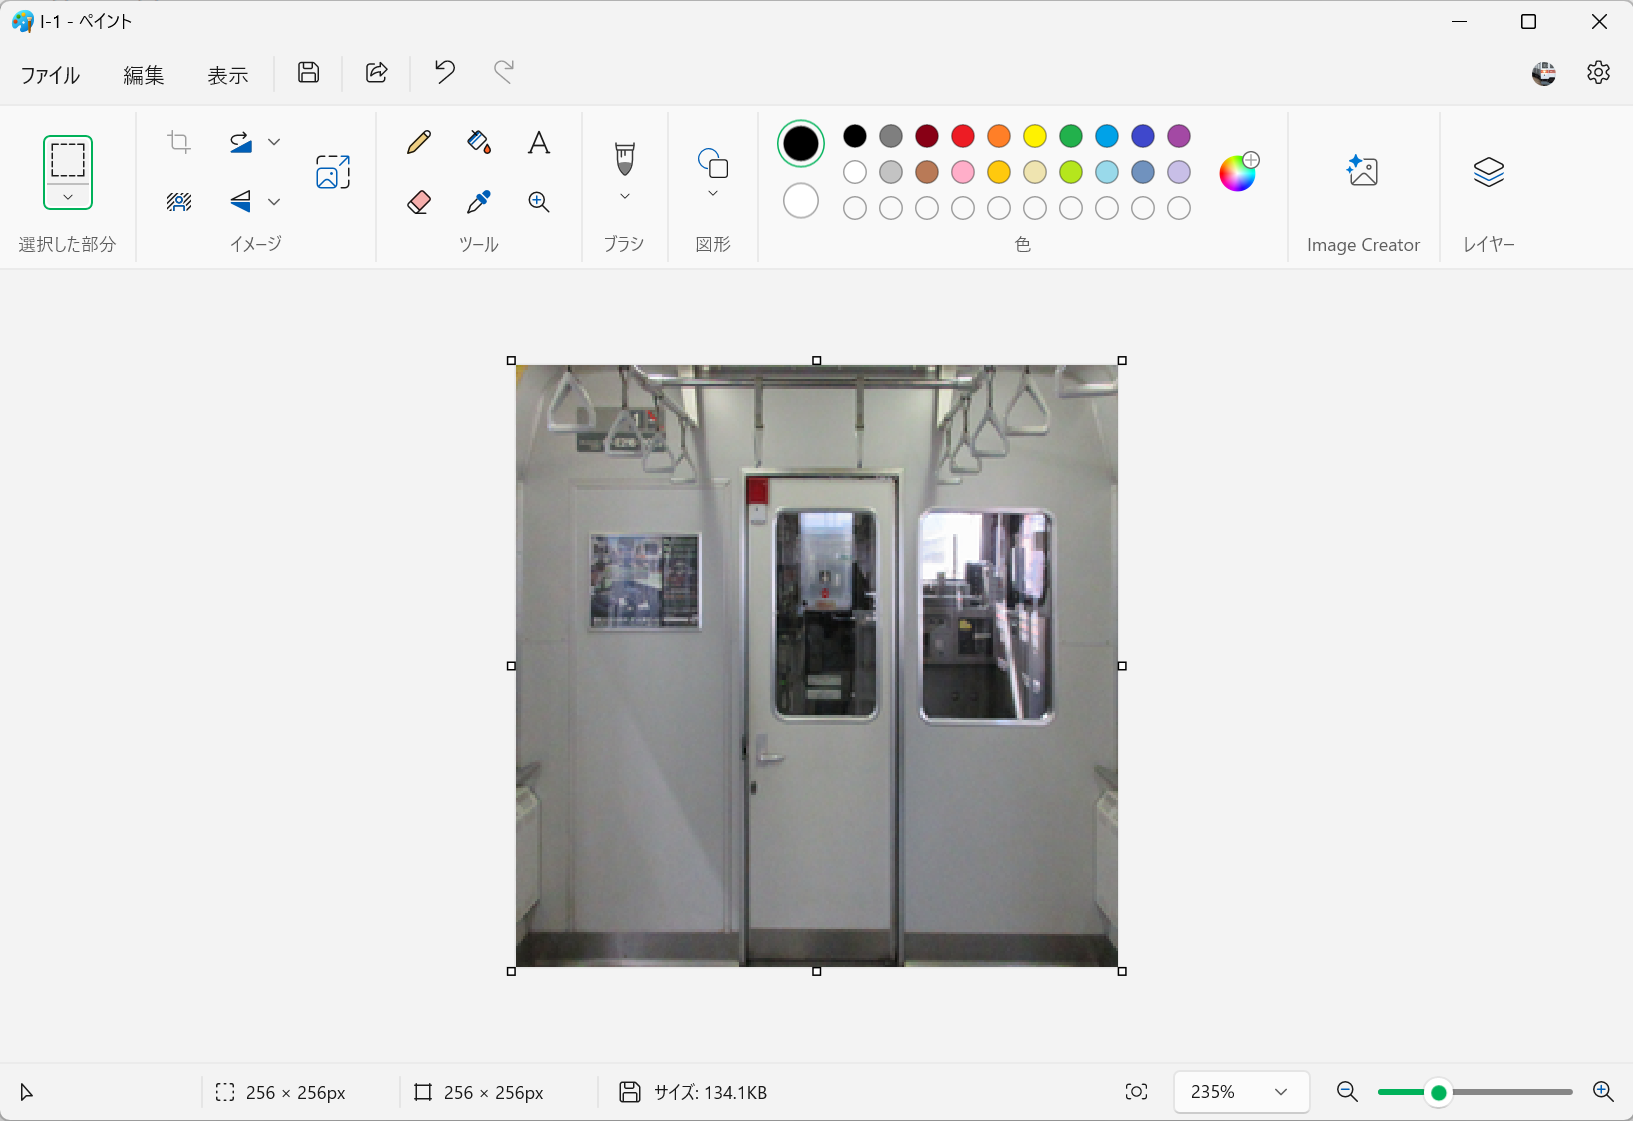Pick the dark red color swatch

click(x=927, y=136)
